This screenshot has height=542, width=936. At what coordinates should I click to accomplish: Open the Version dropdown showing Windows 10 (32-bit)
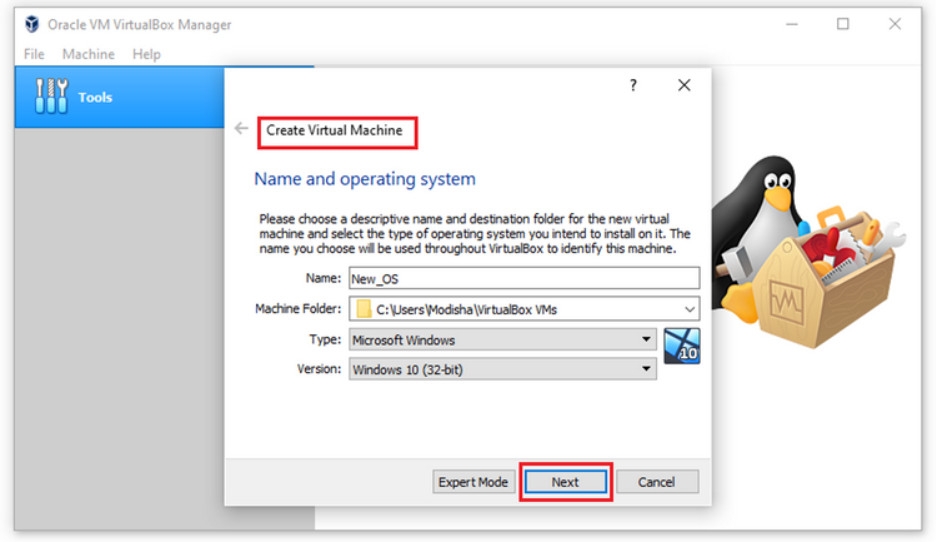503,369
